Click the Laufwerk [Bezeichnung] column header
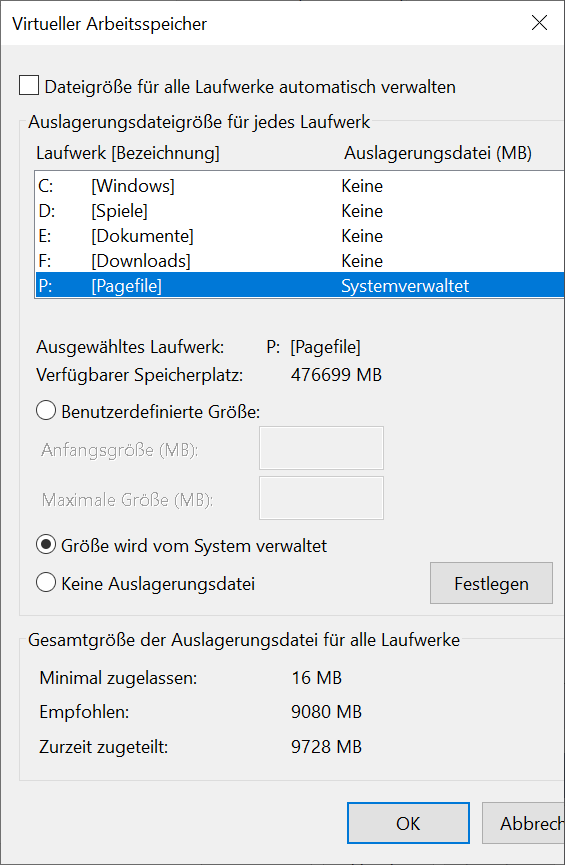565x865 pixels. pyautogui.click(x=128, y=153)
